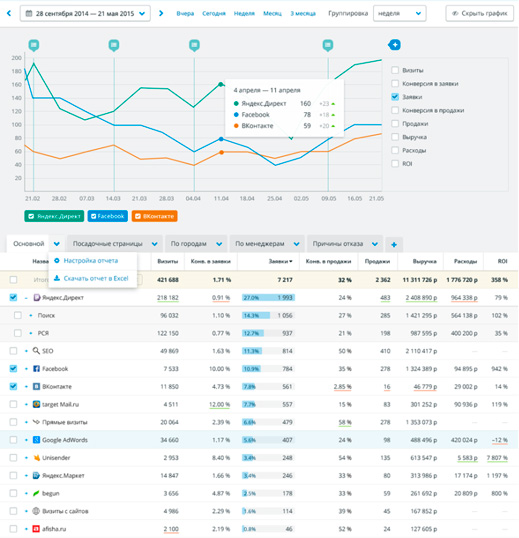Go to the previous date period arrow

point(9,13)
